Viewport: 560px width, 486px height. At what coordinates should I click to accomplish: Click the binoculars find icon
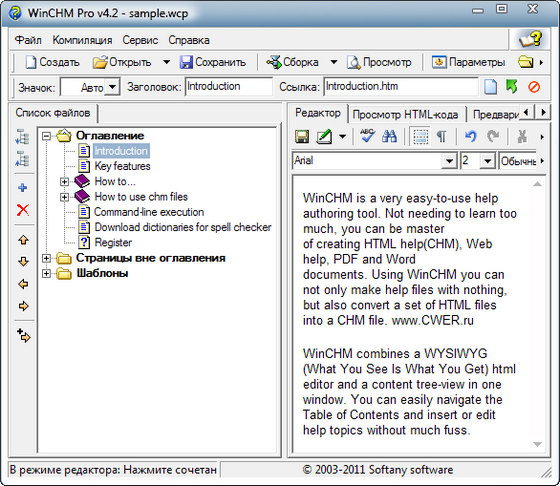pyautogui.click(x=389, y=136)
